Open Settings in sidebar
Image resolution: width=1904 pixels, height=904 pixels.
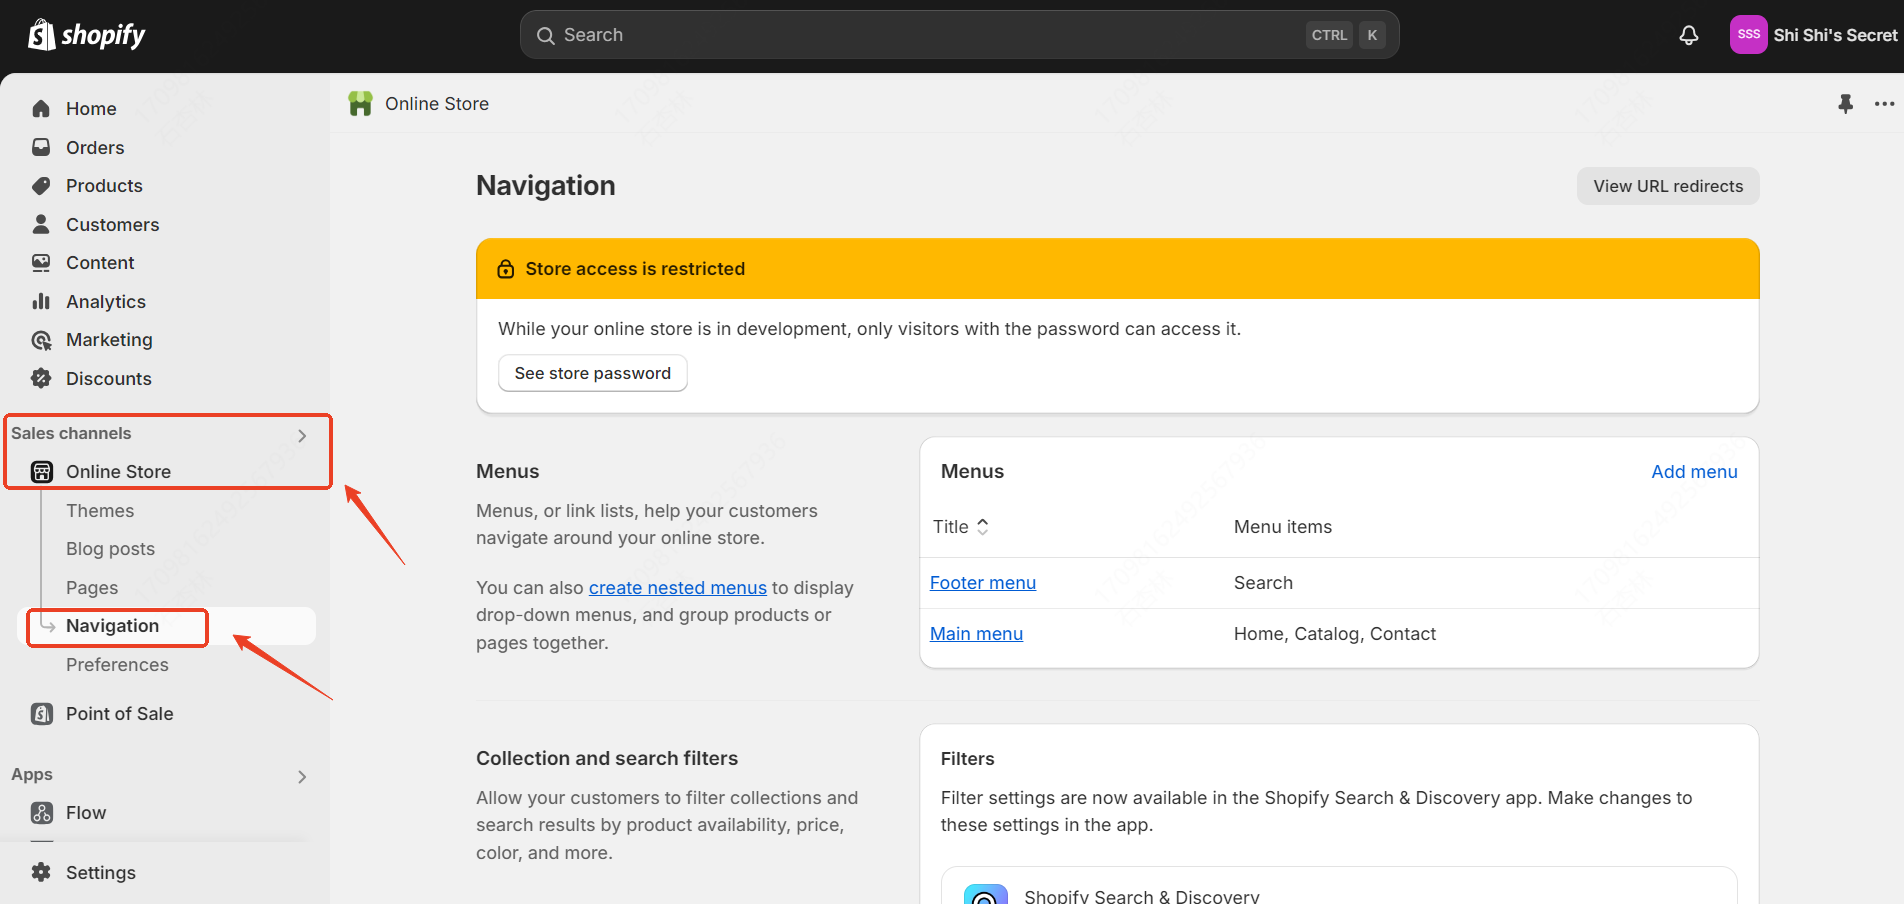[101, 873]
